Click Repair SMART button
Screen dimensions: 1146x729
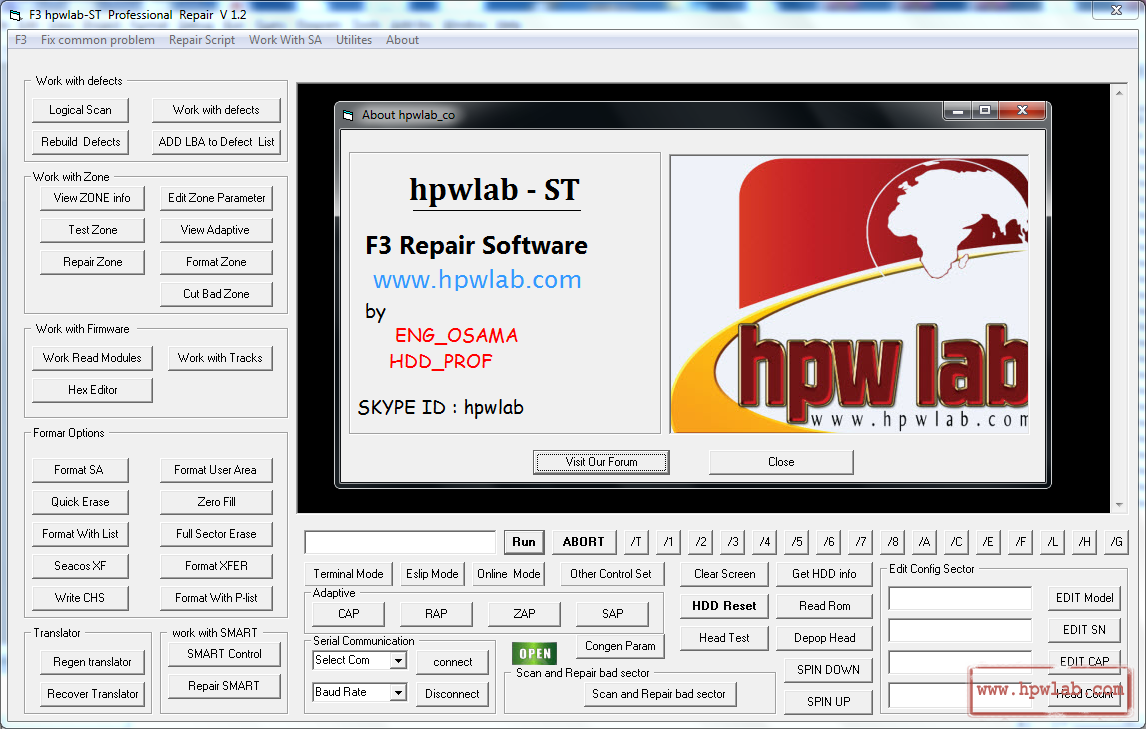(x=224, y=686)
